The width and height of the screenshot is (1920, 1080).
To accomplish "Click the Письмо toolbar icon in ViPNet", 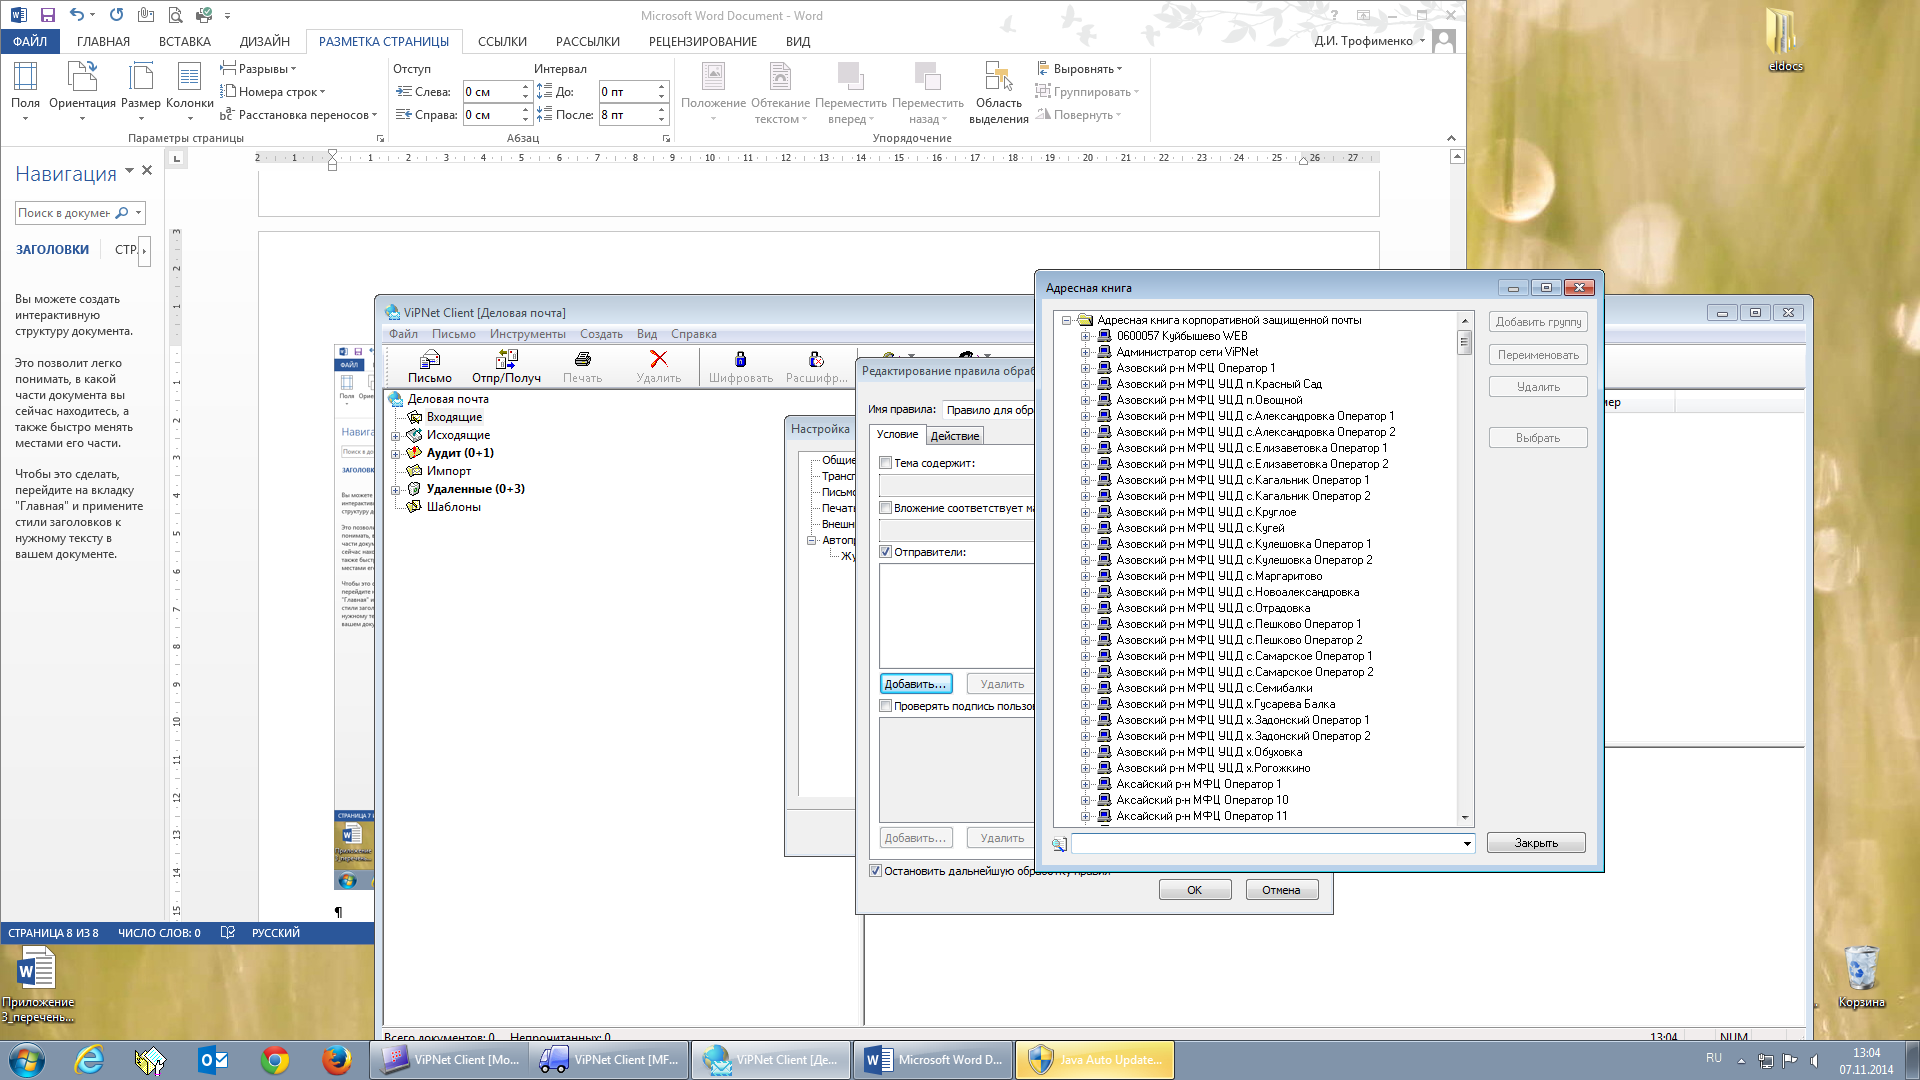I will click(x=430, y=359).
